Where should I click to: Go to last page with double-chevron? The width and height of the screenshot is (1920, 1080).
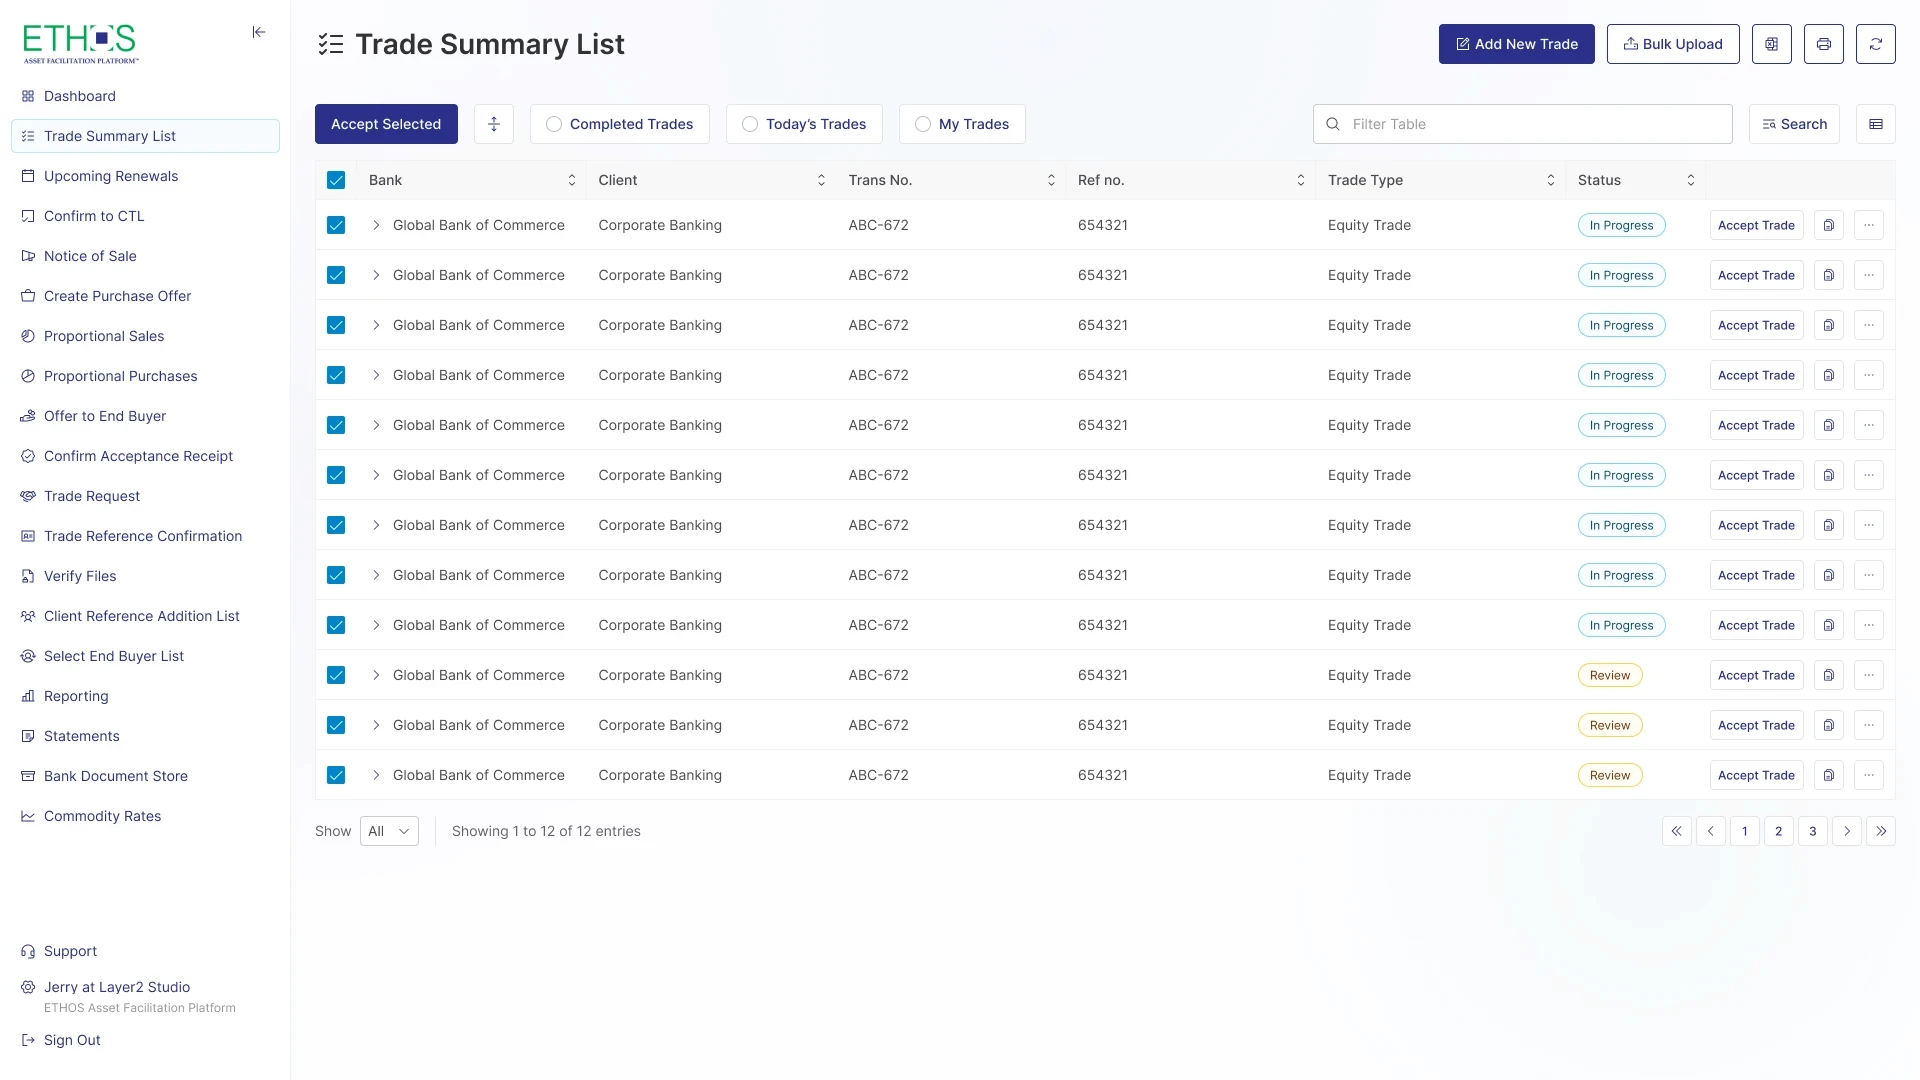(x=1880, y=831)
